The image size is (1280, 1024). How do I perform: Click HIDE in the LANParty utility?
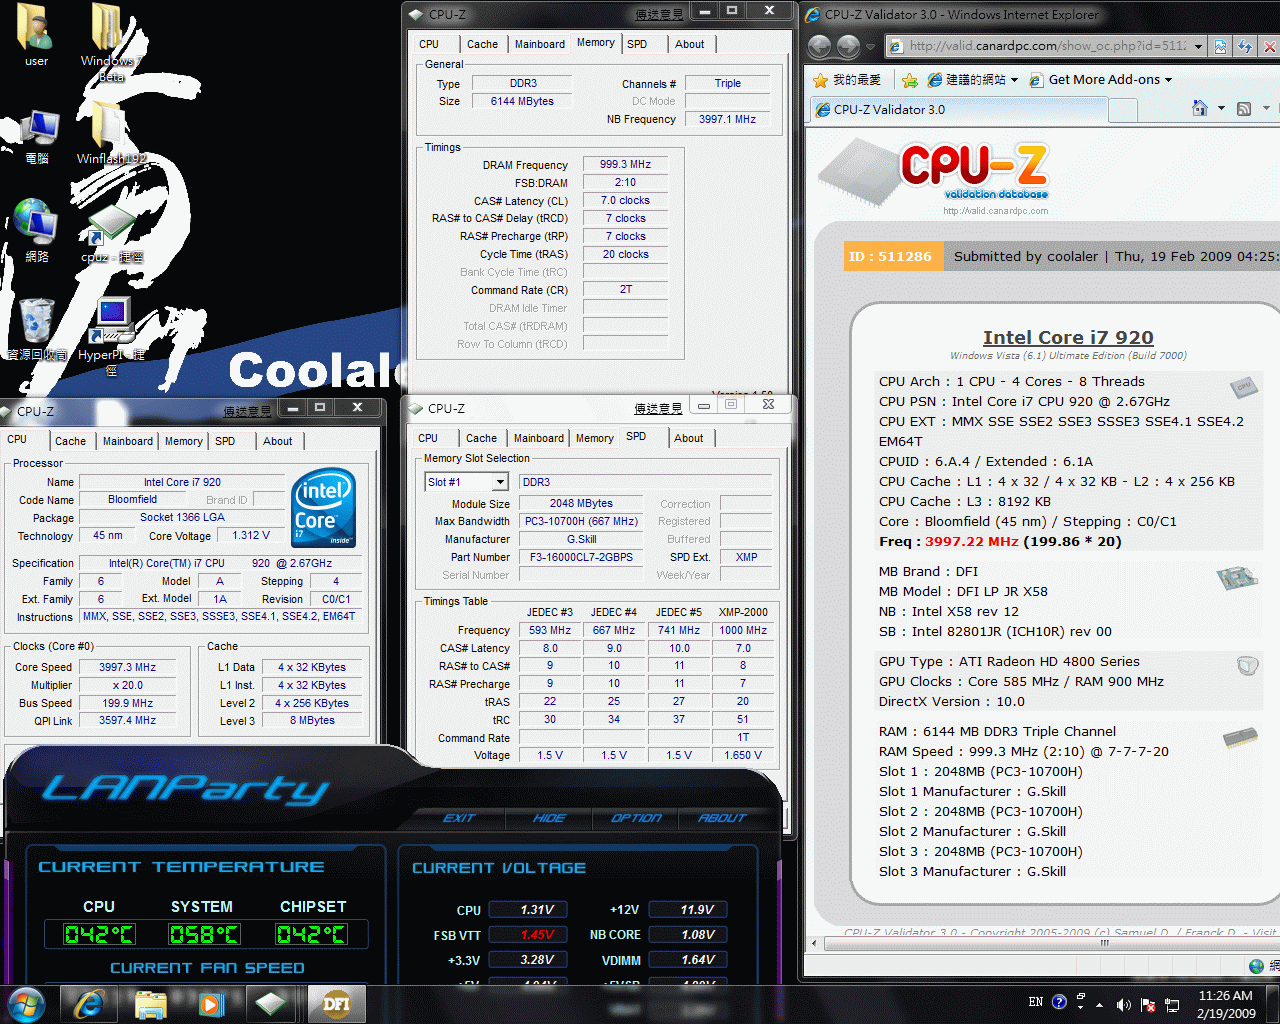[549, 818]
